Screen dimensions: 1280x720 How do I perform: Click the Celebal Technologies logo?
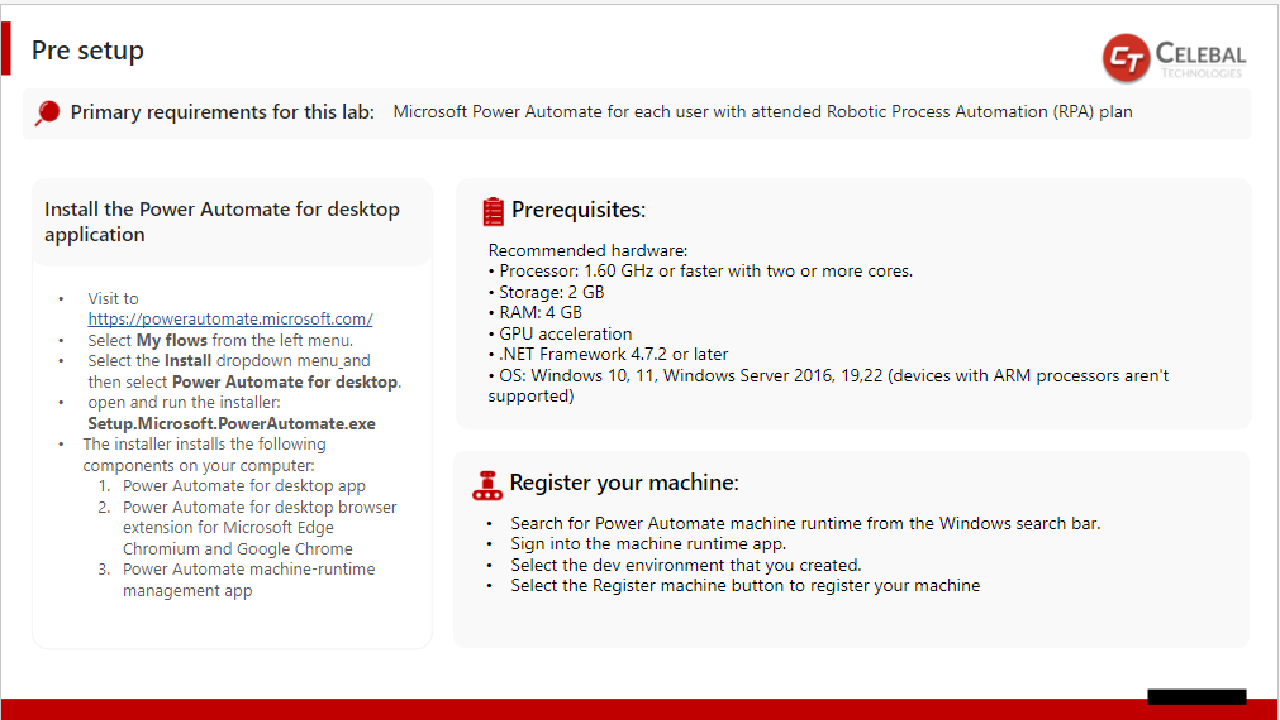coord(1175,58)
